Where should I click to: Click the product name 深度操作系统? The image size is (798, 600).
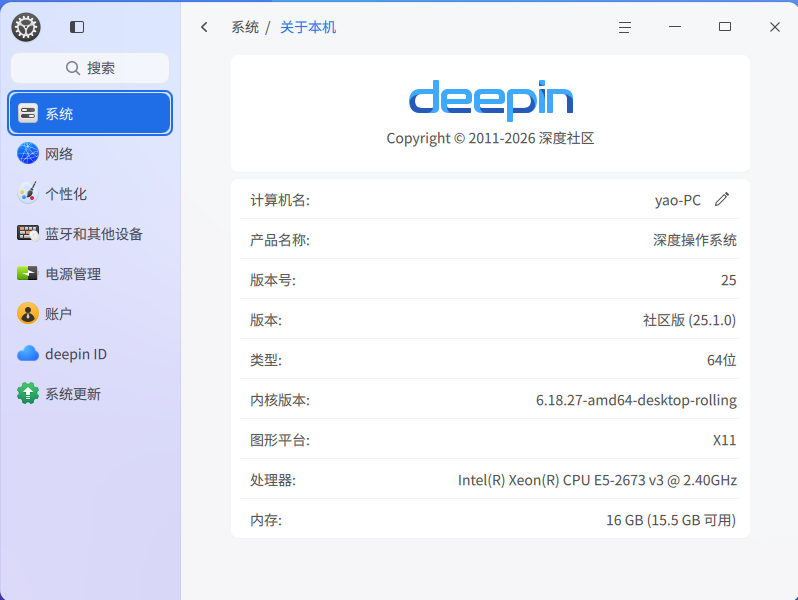pyautogui.click(x=695, y=240)
